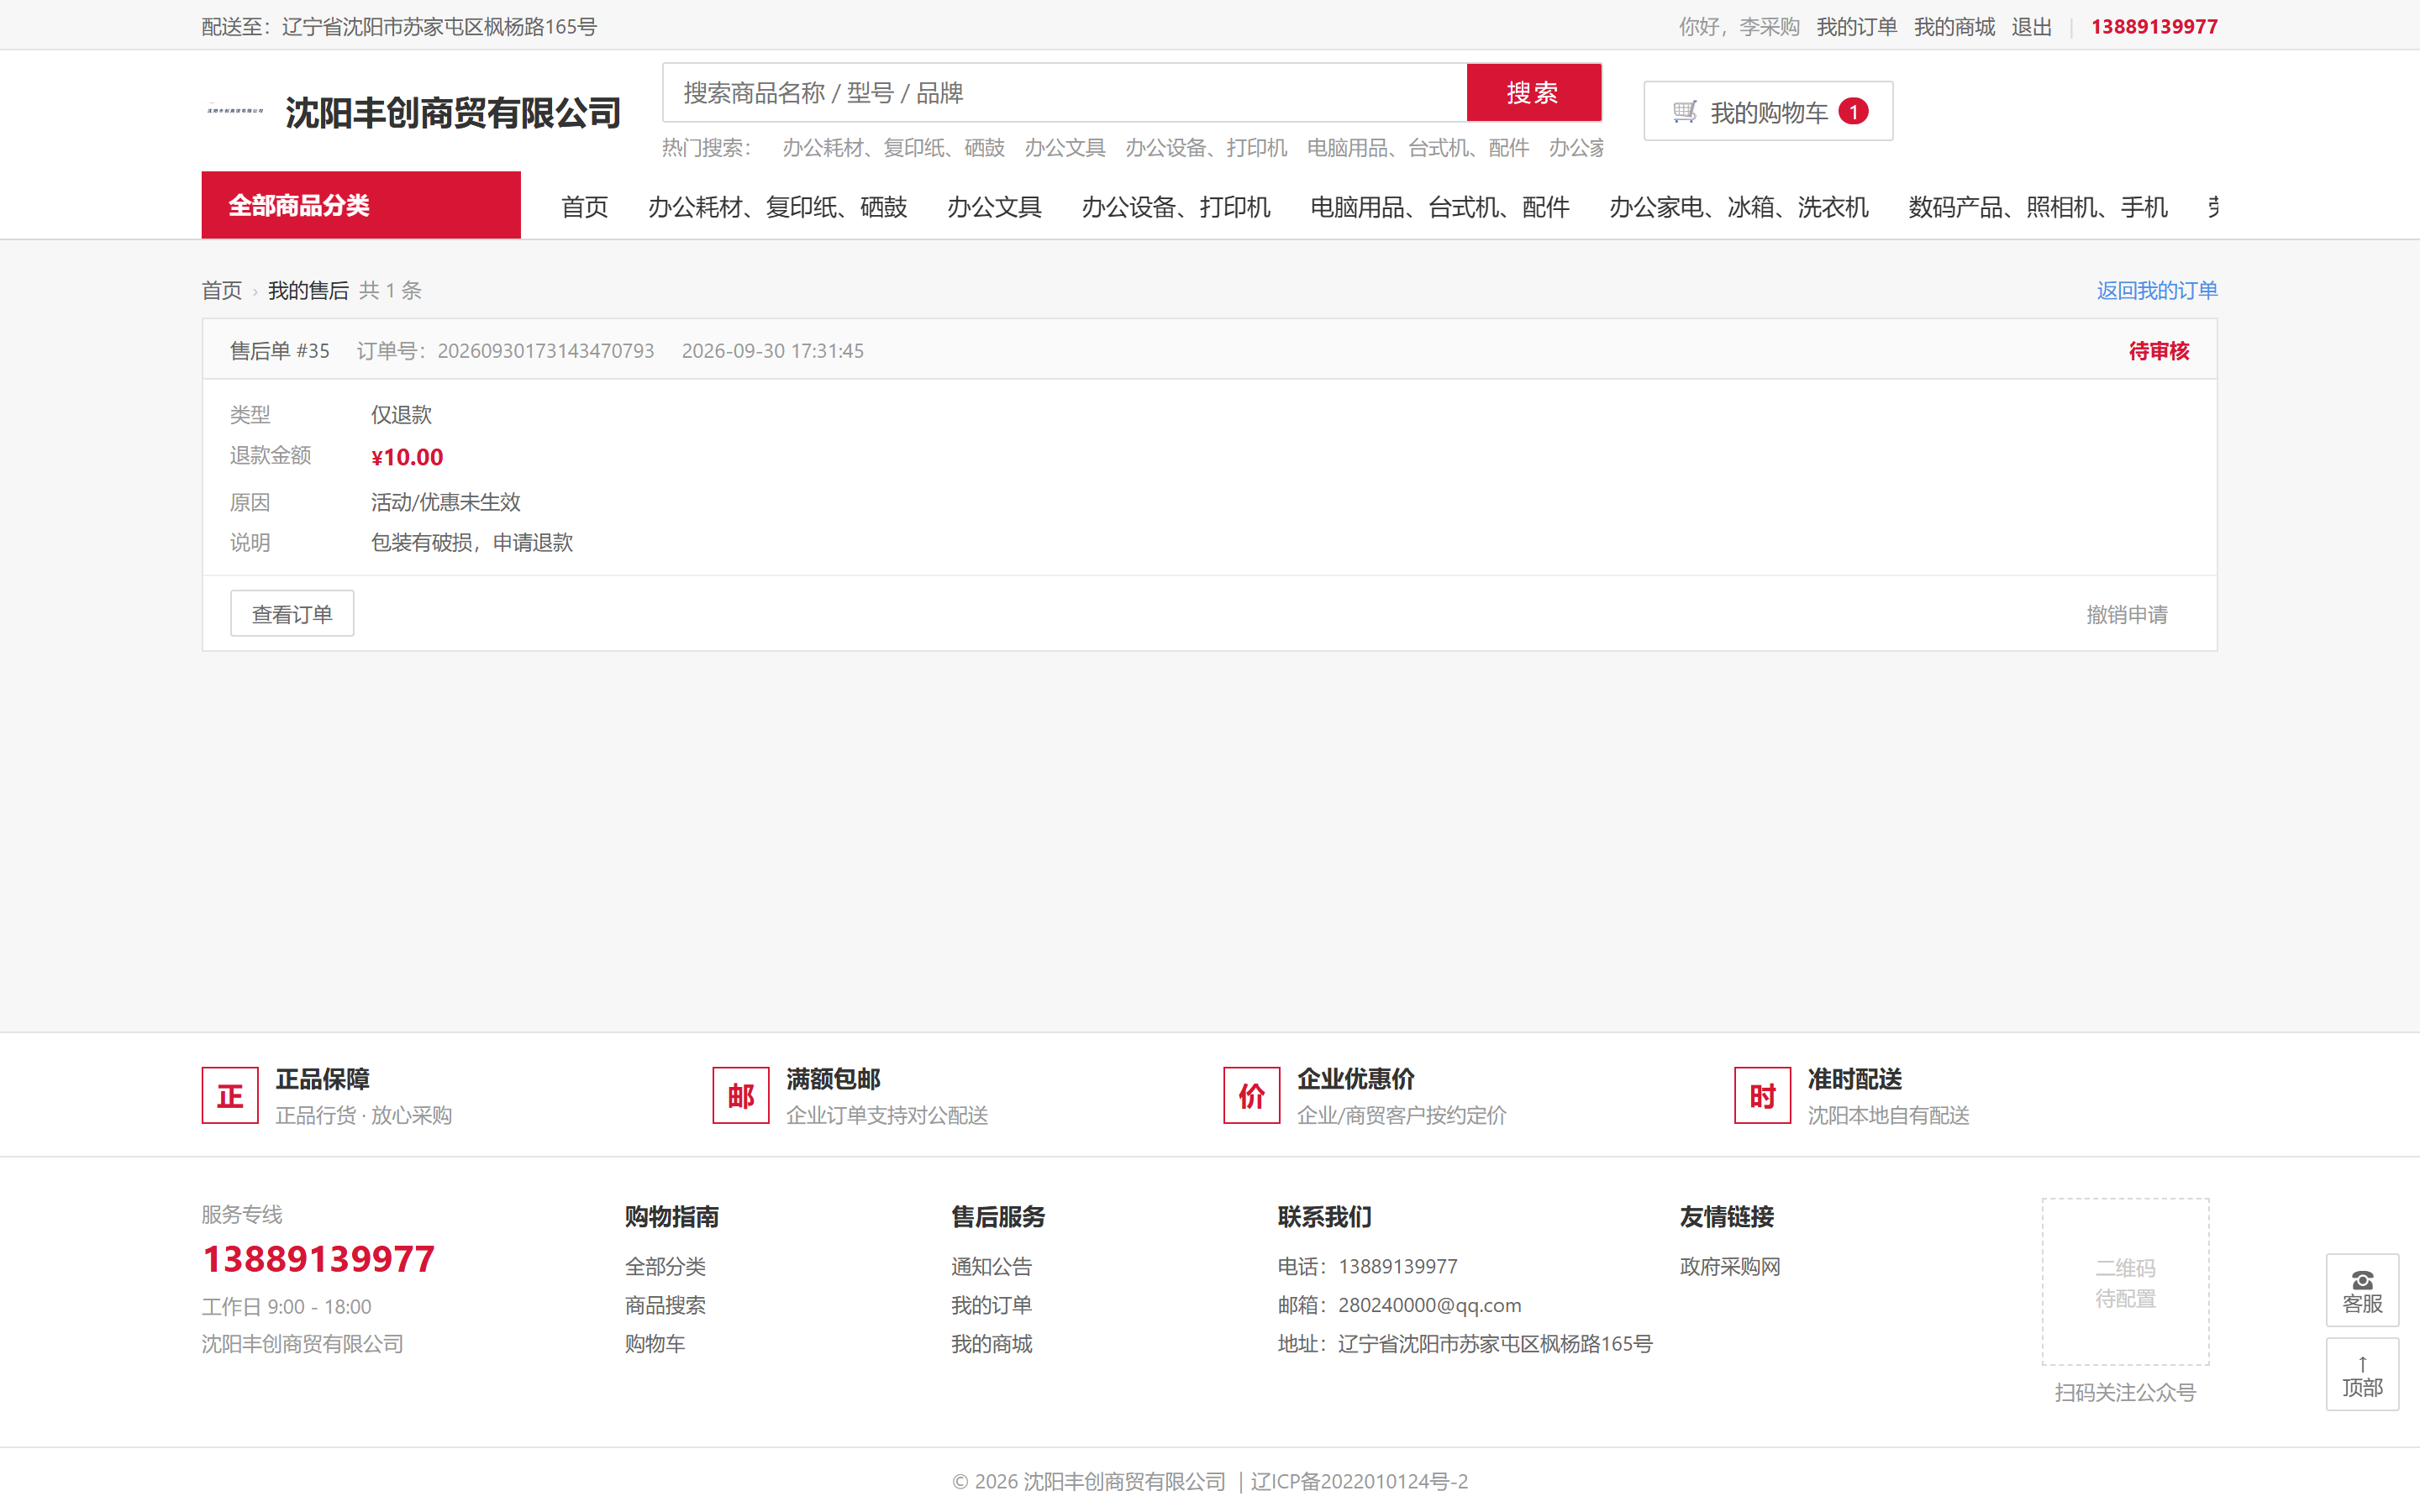
Task: Click the QR code placeholder box
Action: (2125, 1282)
